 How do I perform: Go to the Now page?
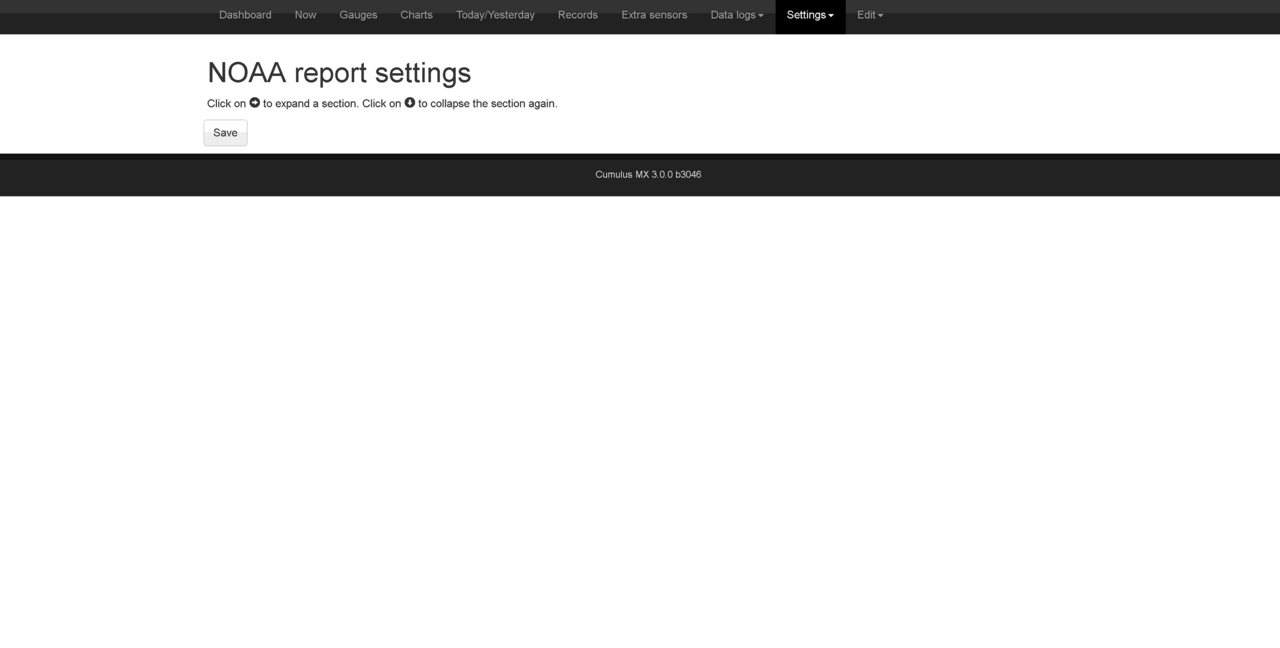[x=305, y=15]
